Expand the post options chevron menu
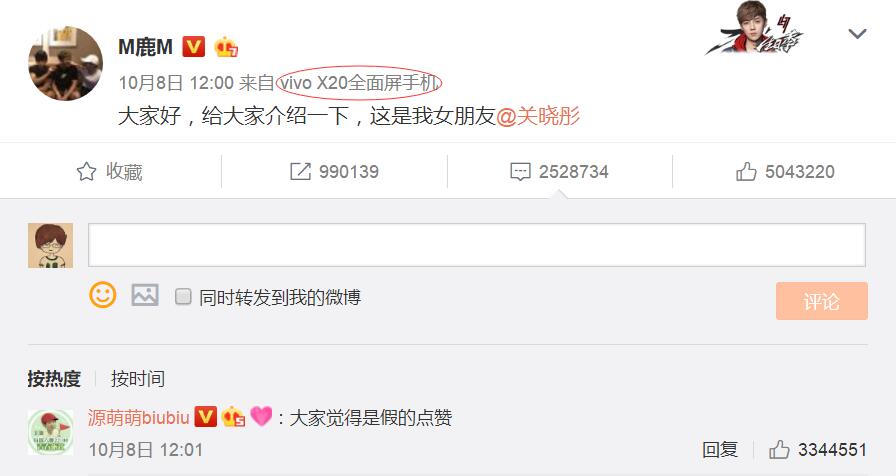 click(x=857, y=34)
